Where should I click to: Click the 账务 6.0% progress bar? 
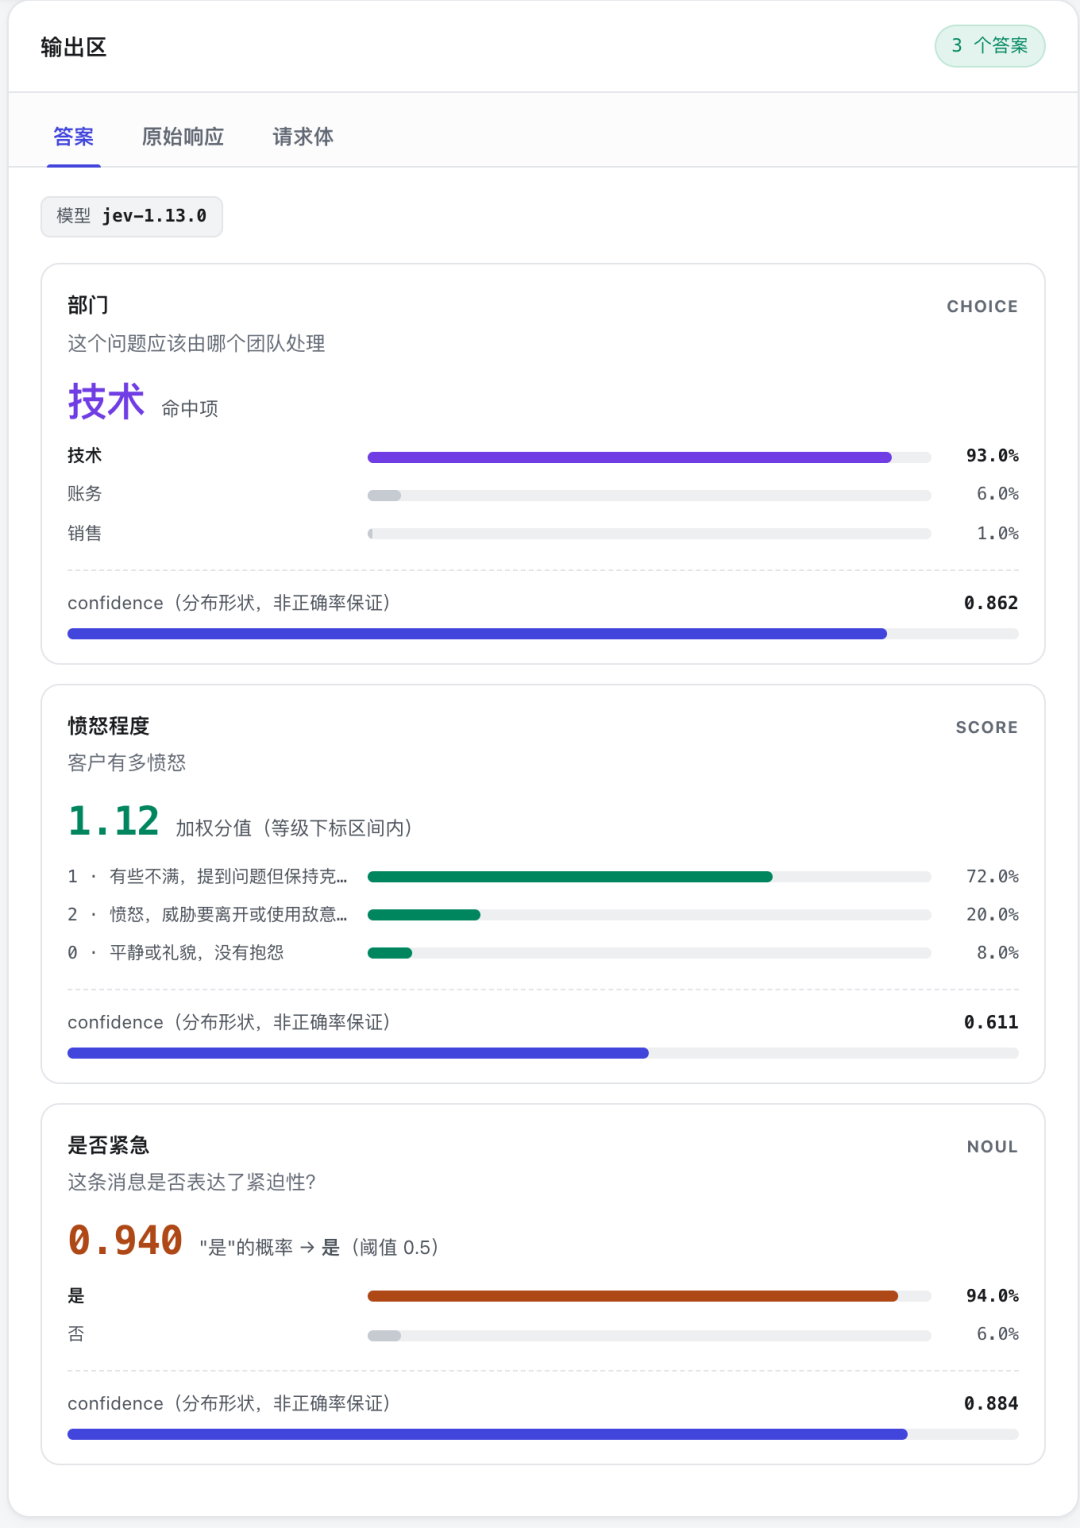coord(649,495)
